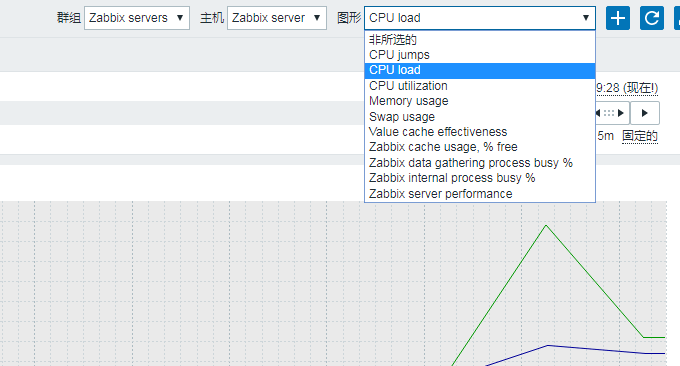Choose Value cache effectiveness option

tap(480, 132)
